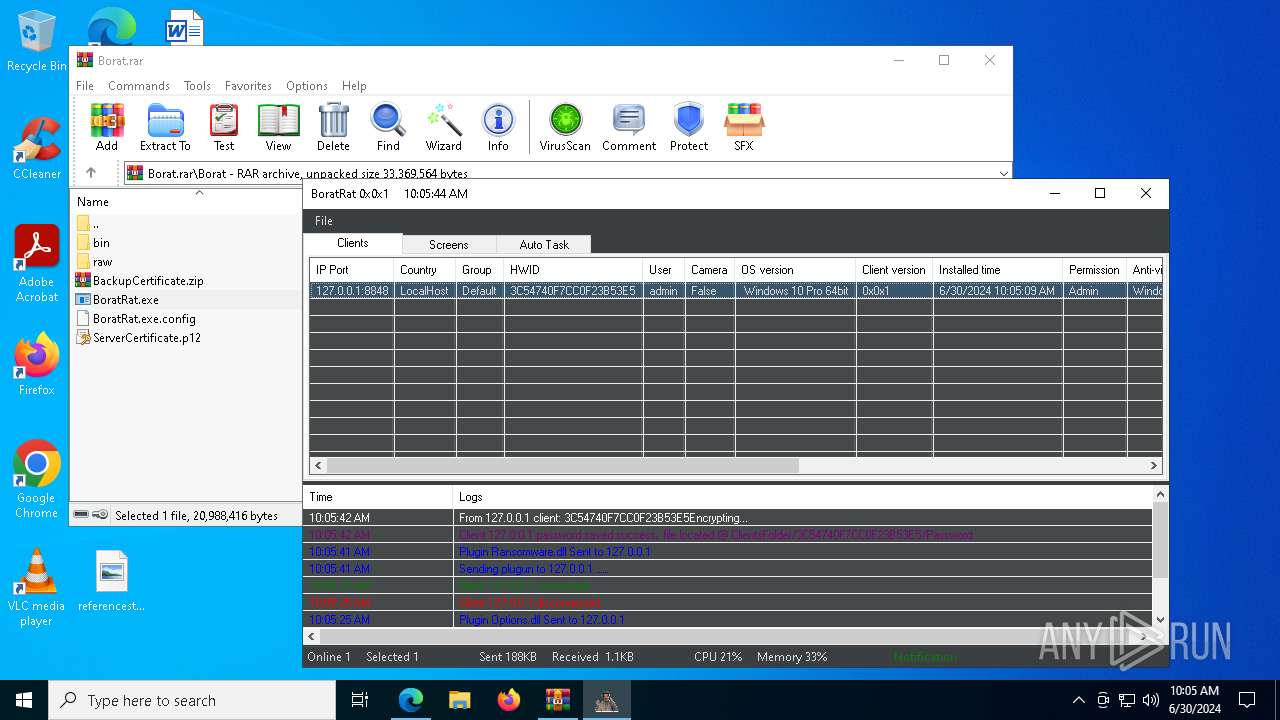Select client row 127.0.0.1:8848
The image size is (1280, 720).
[736, 291]
